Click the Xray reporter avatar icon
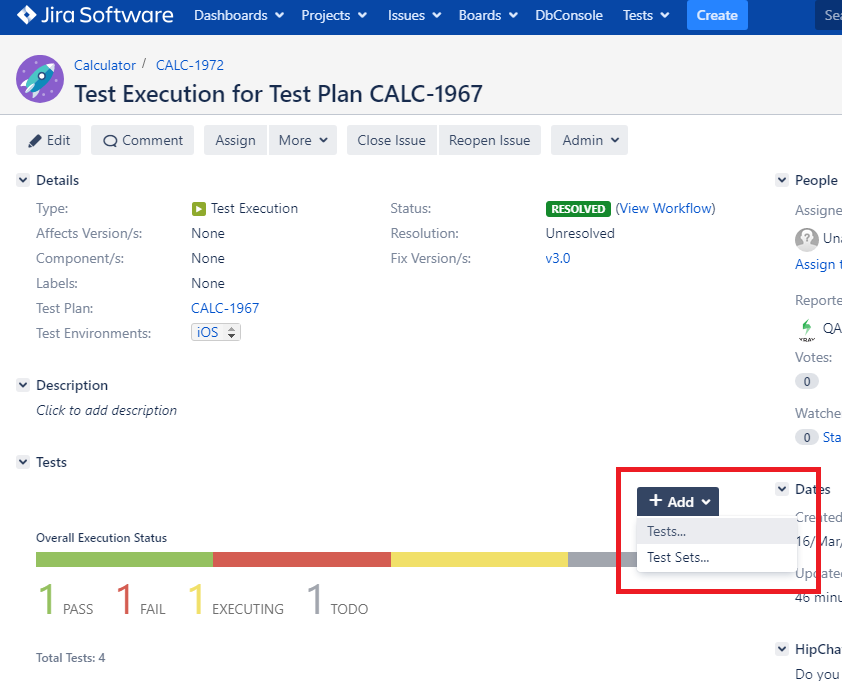Viewport: 842px width, 681px height. pyautogui.click(x=807, y=329)
